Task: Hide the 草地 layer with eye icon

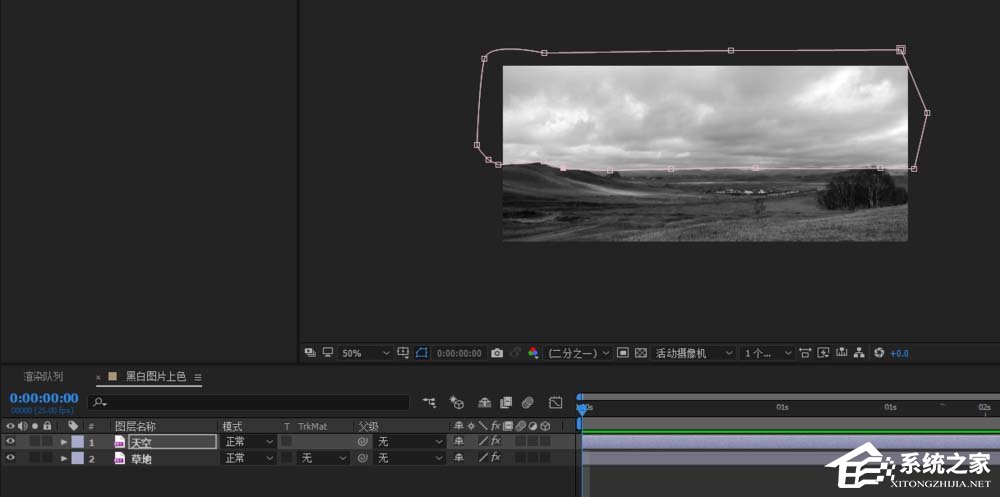Action: (x=11, y=458)
